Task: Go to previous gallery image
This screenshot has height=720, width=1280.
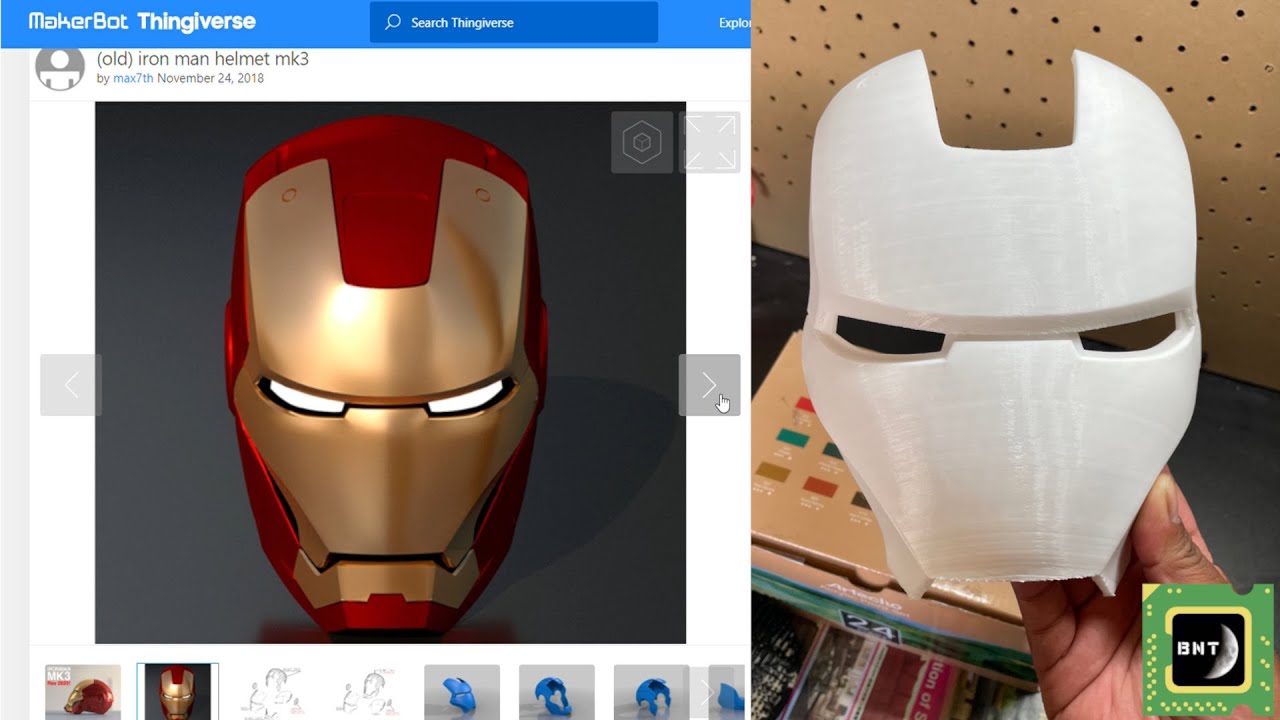Action: pos(71,385)
